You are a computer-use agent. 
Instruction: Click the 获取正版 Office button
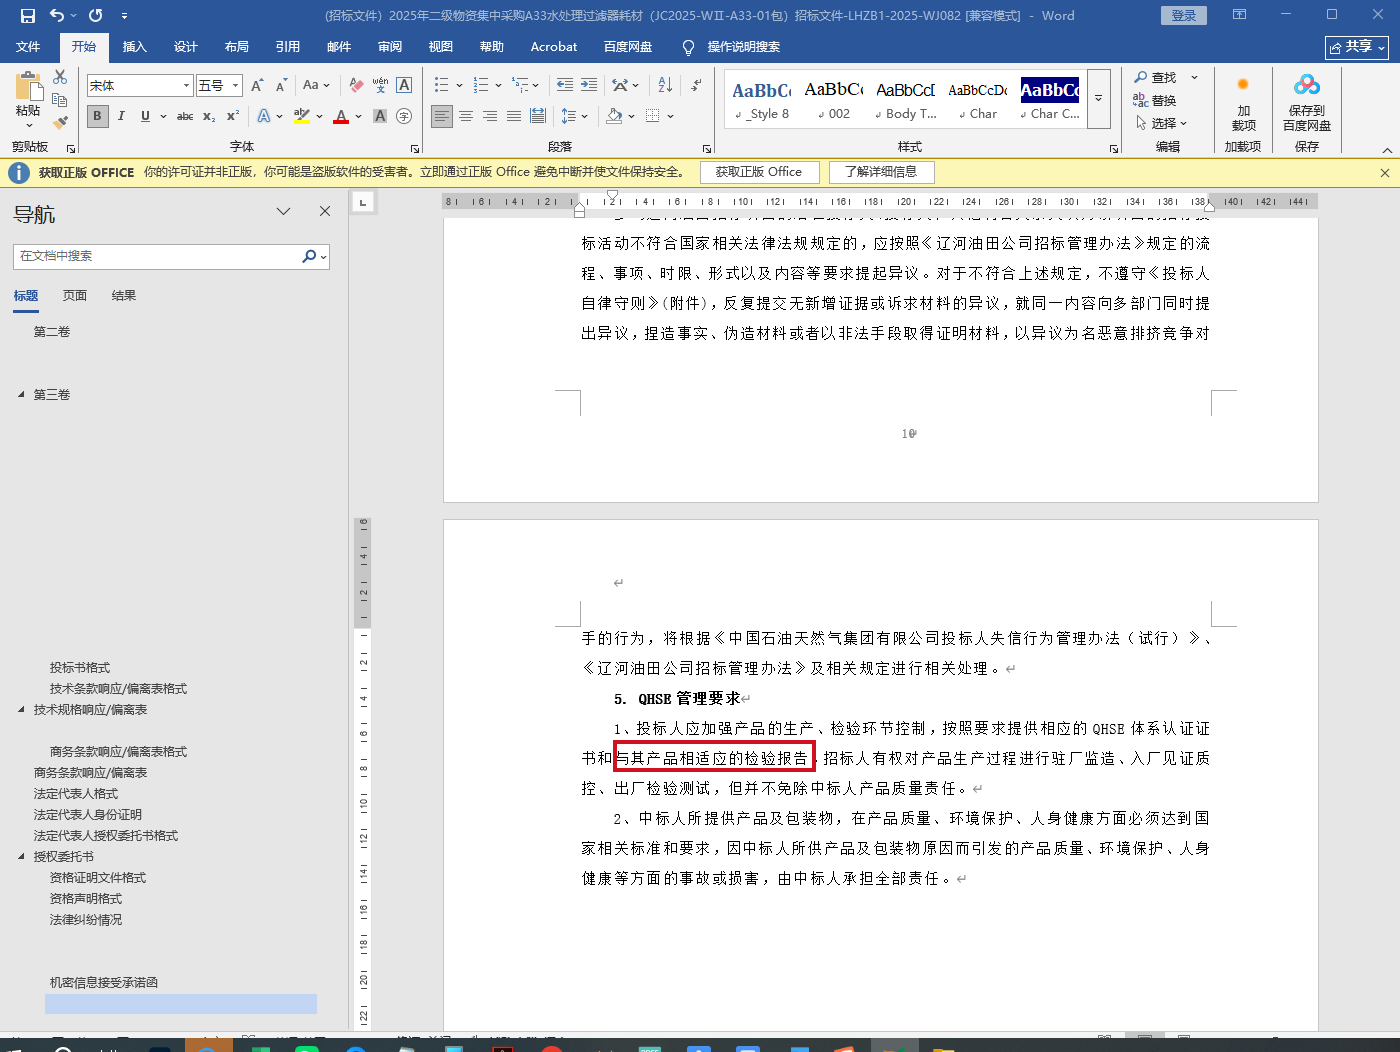759,172
